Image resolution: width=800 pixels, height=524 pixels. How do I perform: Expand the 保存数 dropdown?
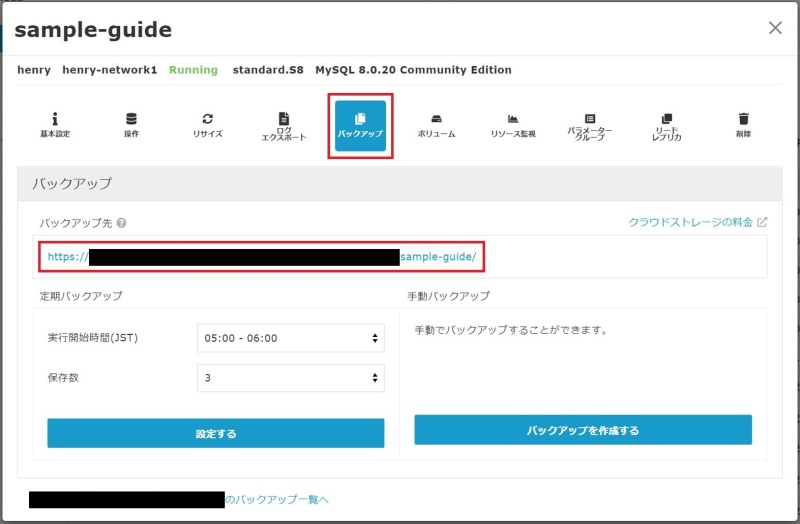tap(291, 378)
